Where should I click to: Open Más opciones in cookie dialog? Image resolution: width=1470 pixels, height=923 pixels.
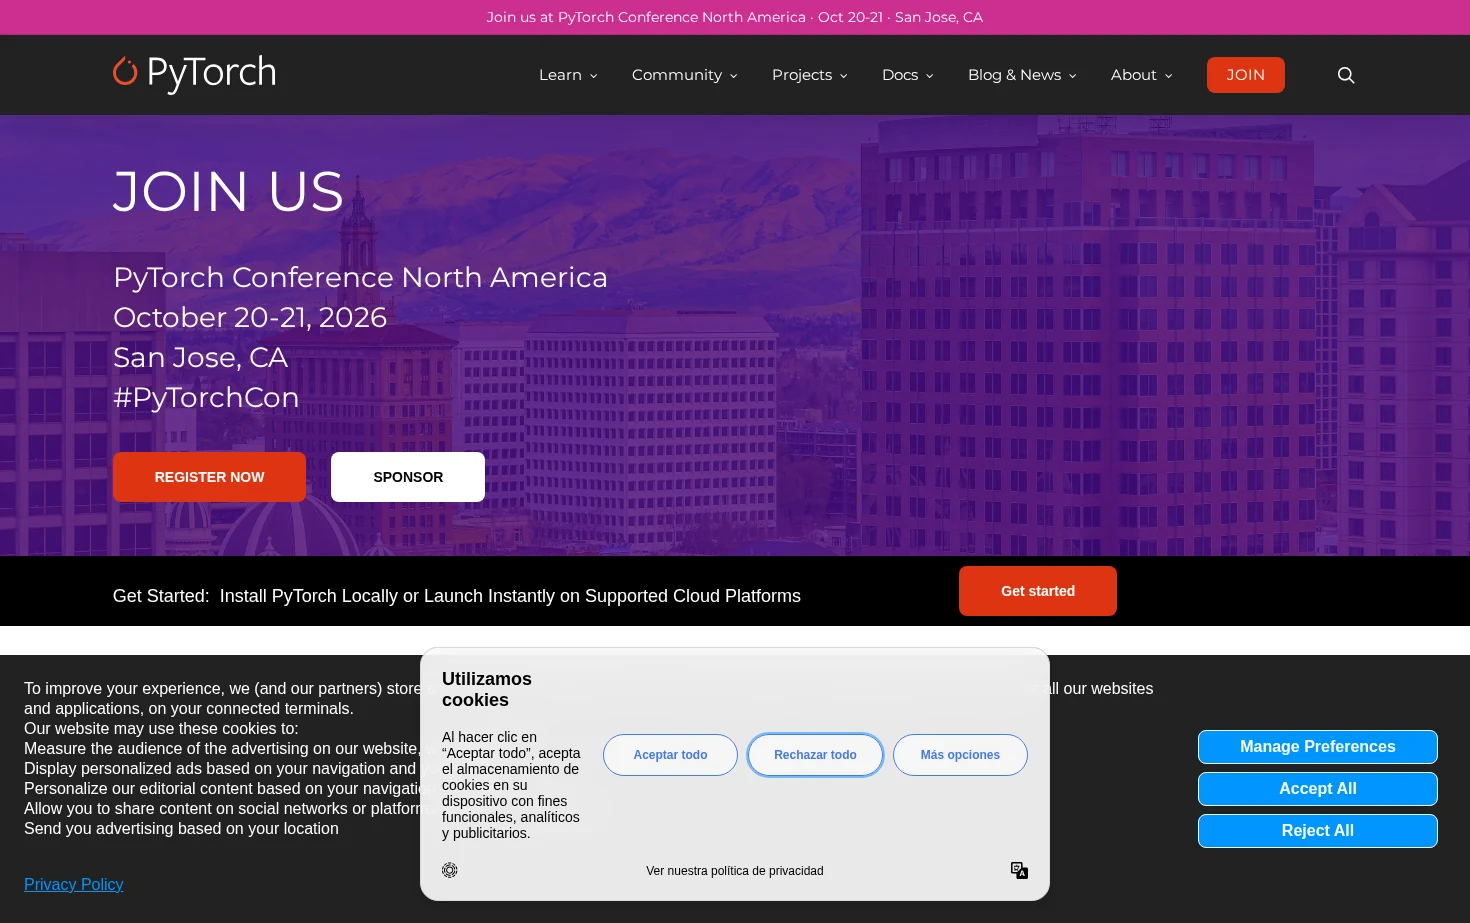click(960, 755)
